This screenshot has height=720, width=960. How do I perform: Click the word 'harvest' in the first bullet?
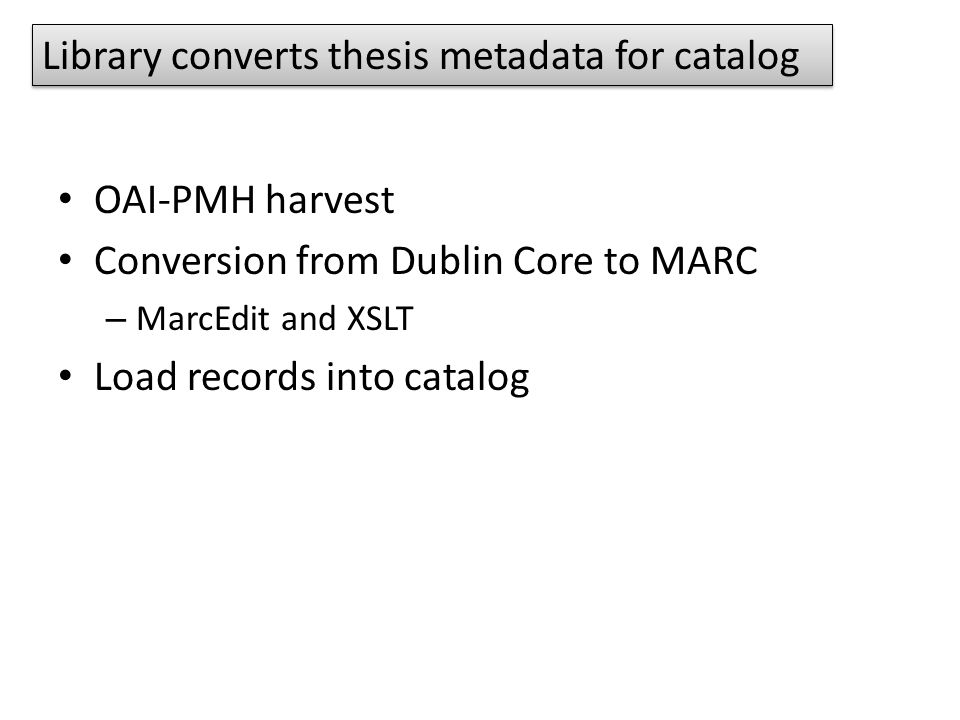pyautogui.click(x=330, y=200)
